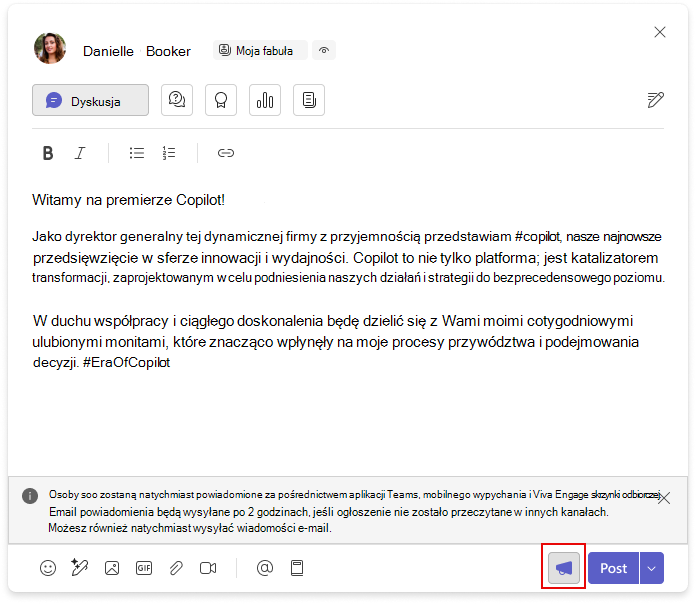Click the Post button
This screenshot has width=696, height=604.
click(613, 568)
